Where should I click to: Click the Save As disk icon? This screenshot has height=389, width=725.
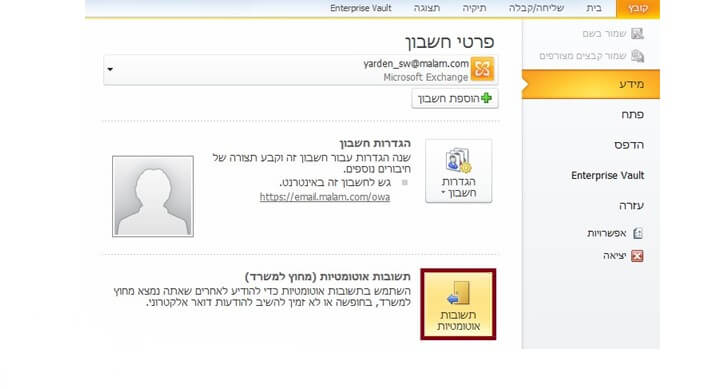point(637,33)
